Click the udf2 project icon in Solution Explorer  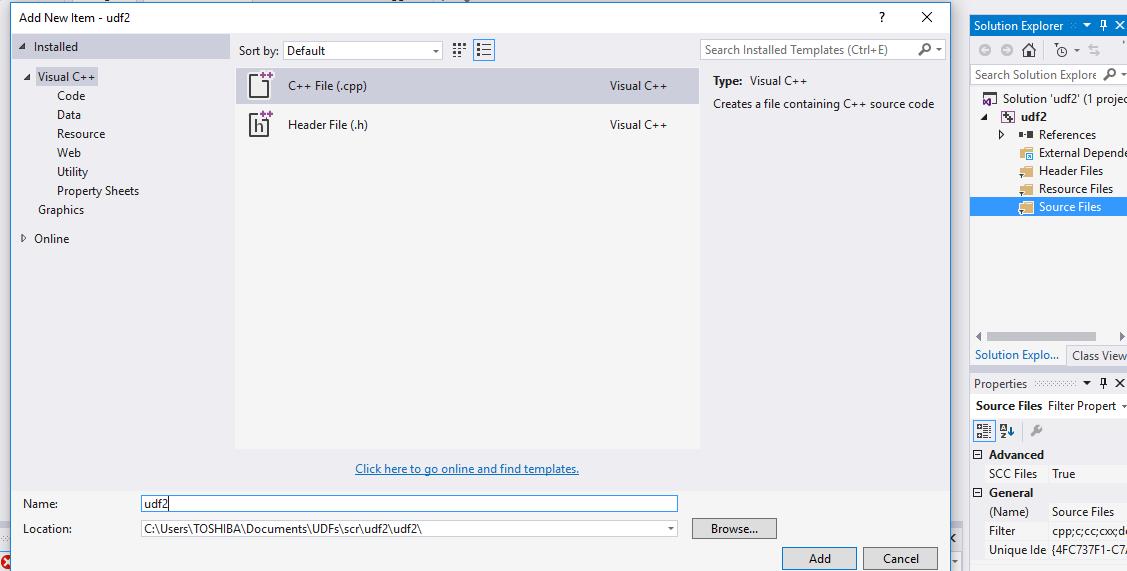pyautogui.click(x=1008, y=117)
